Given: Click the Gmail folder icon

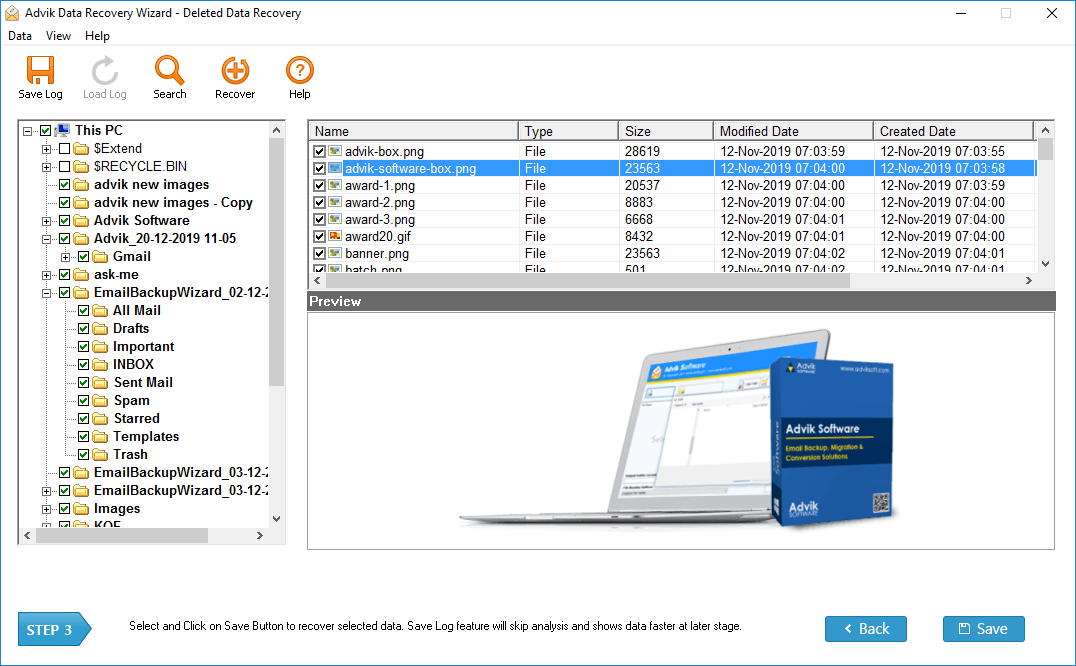Looking at the screenshot, I should tap(101, 257).
